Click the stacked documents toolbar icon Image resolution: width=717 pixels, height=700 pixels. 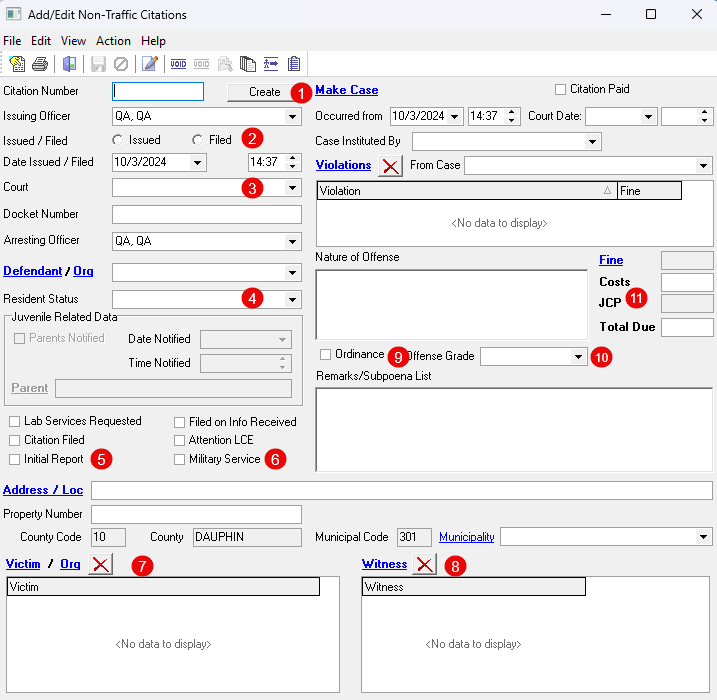tap(248, 64)
